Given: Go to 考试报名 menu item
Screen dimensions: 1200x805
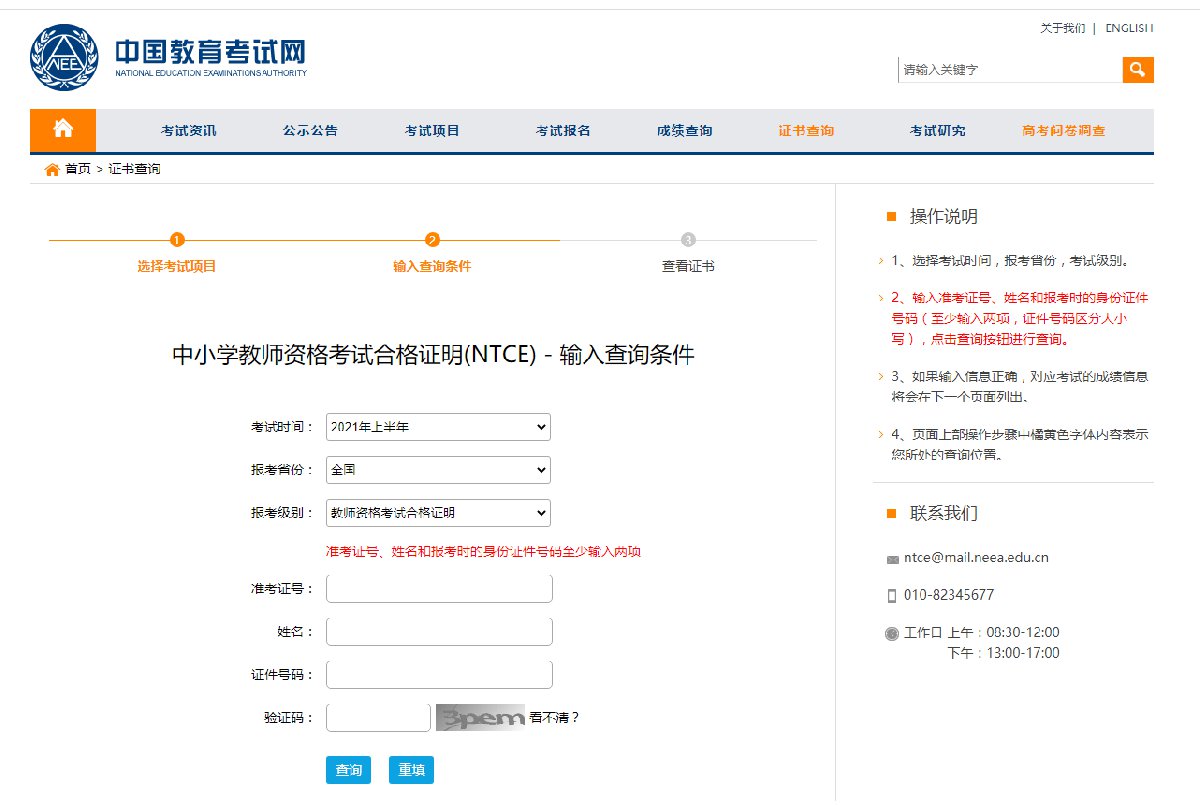Looking at the screenshot, I should coord(563,131).
